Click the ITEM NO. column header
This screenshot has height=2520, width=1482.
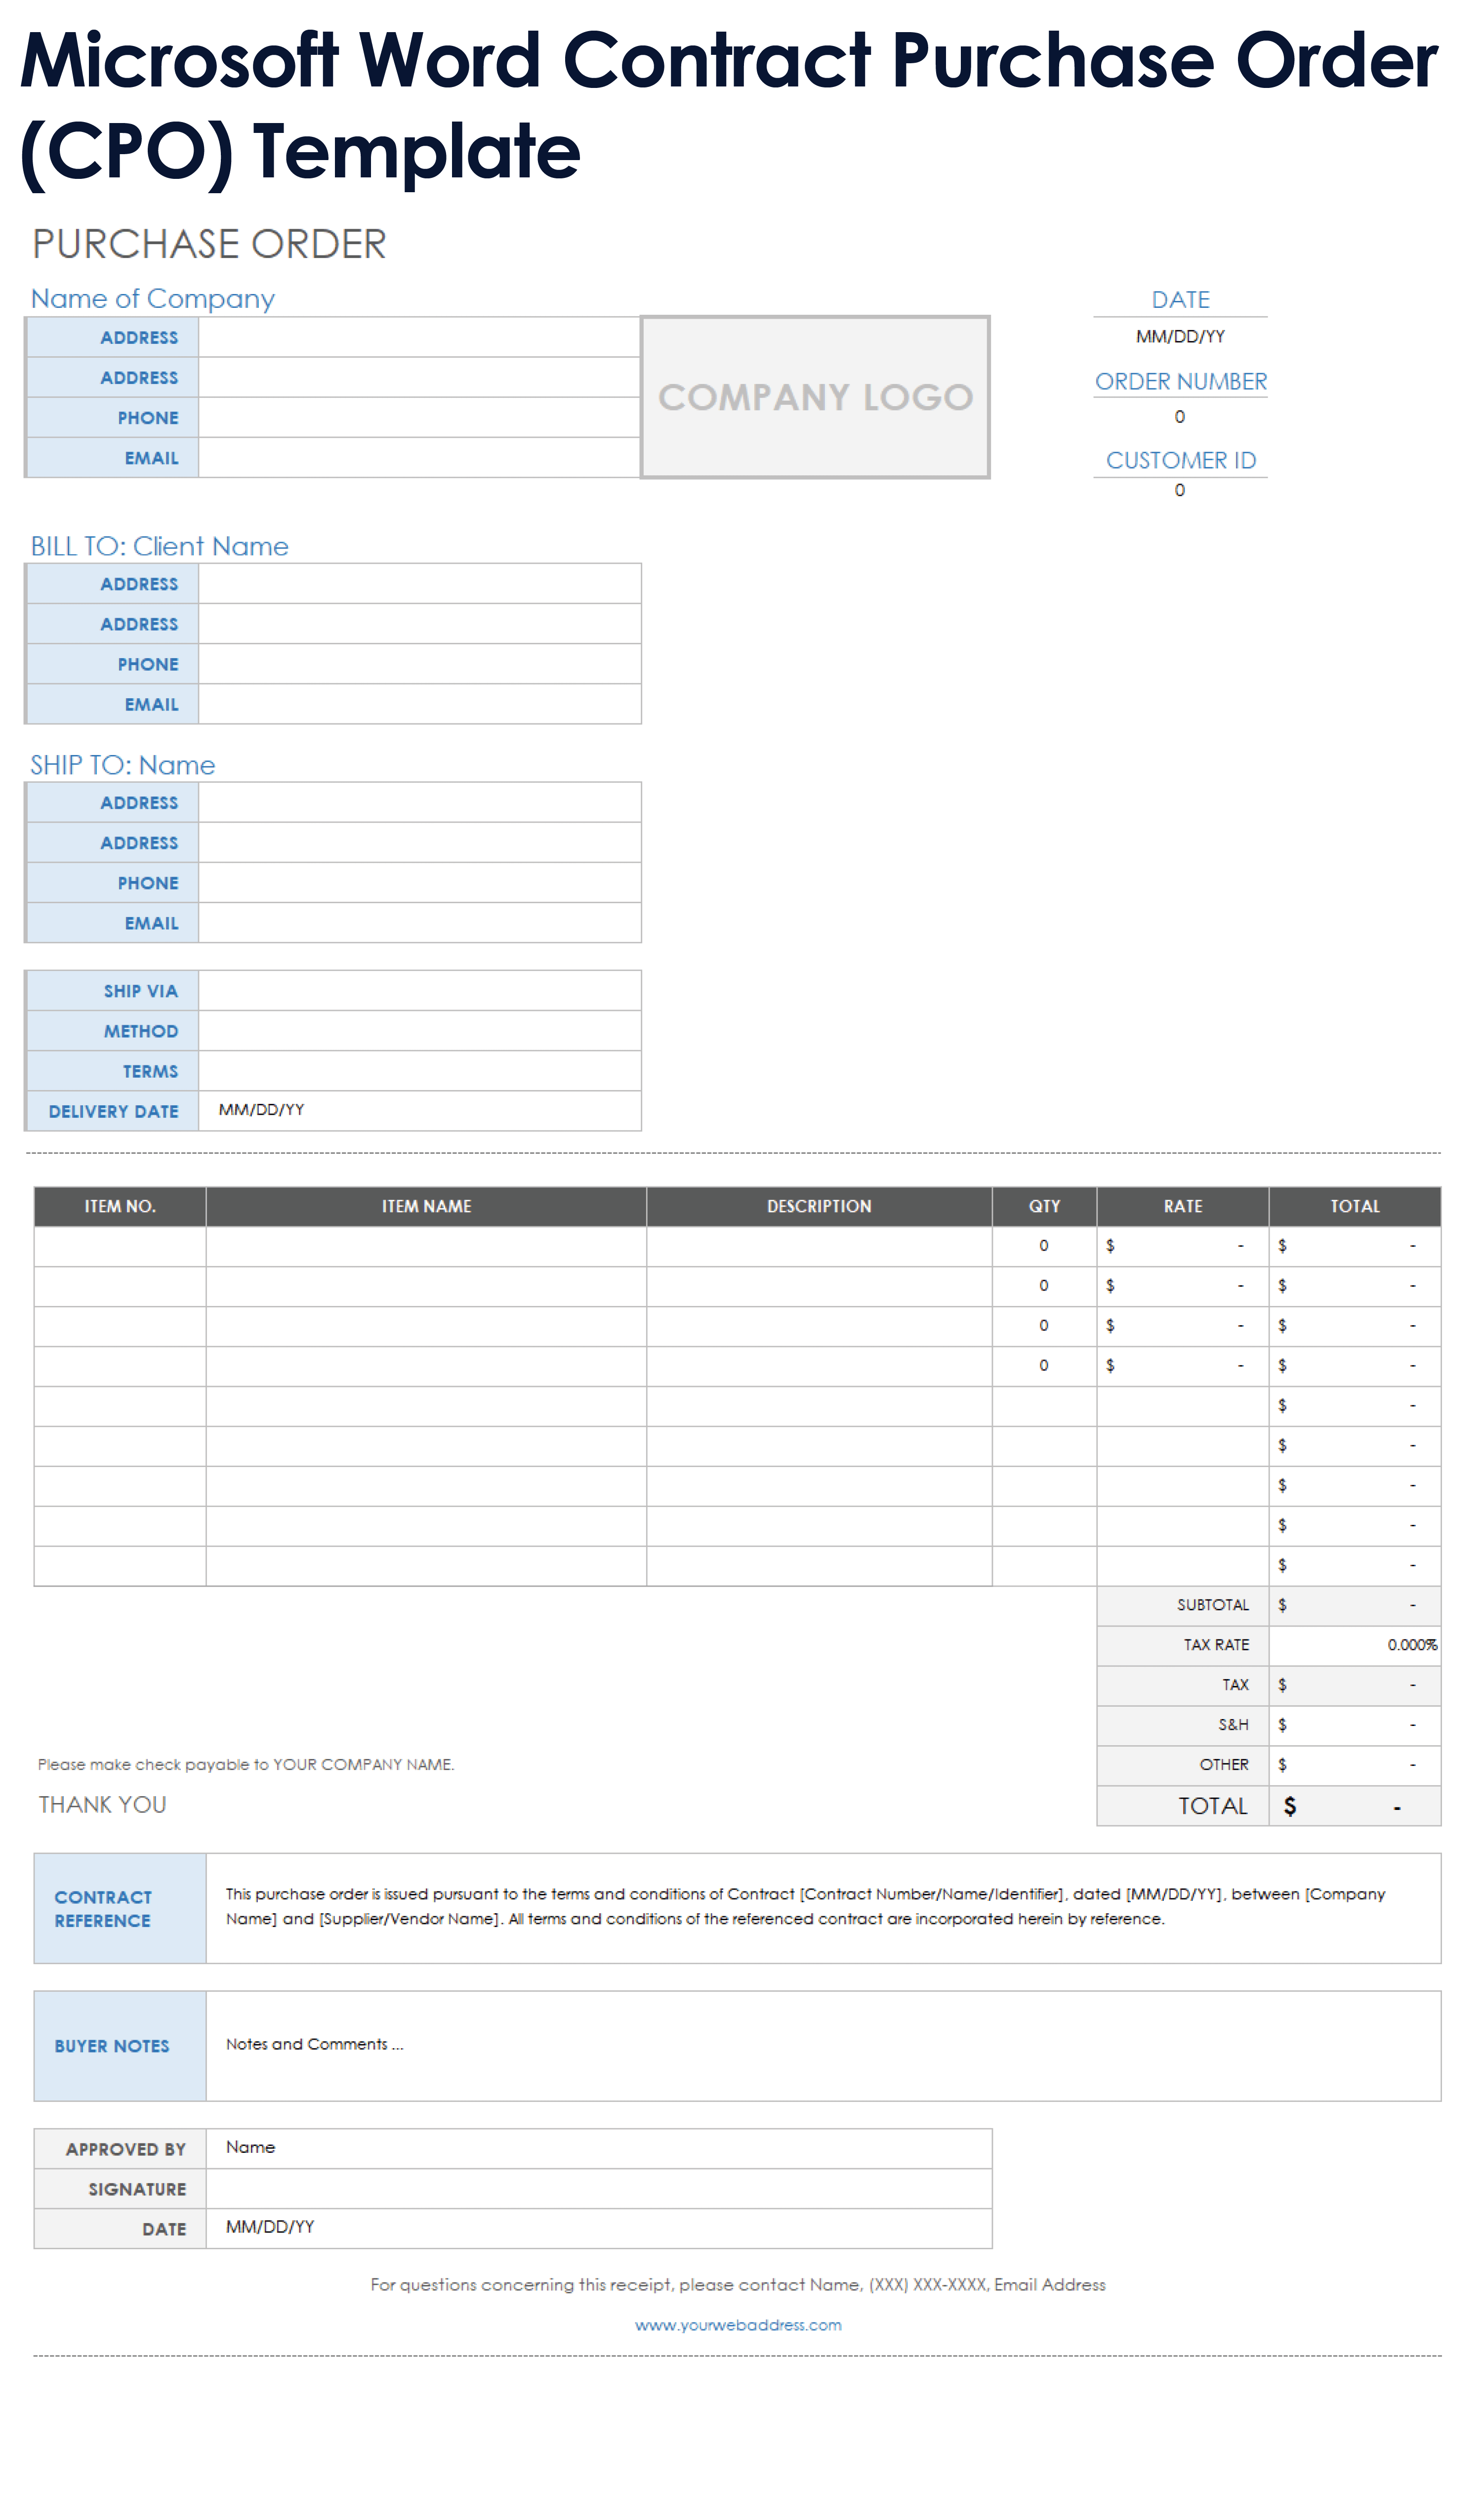click(120, 1206)
